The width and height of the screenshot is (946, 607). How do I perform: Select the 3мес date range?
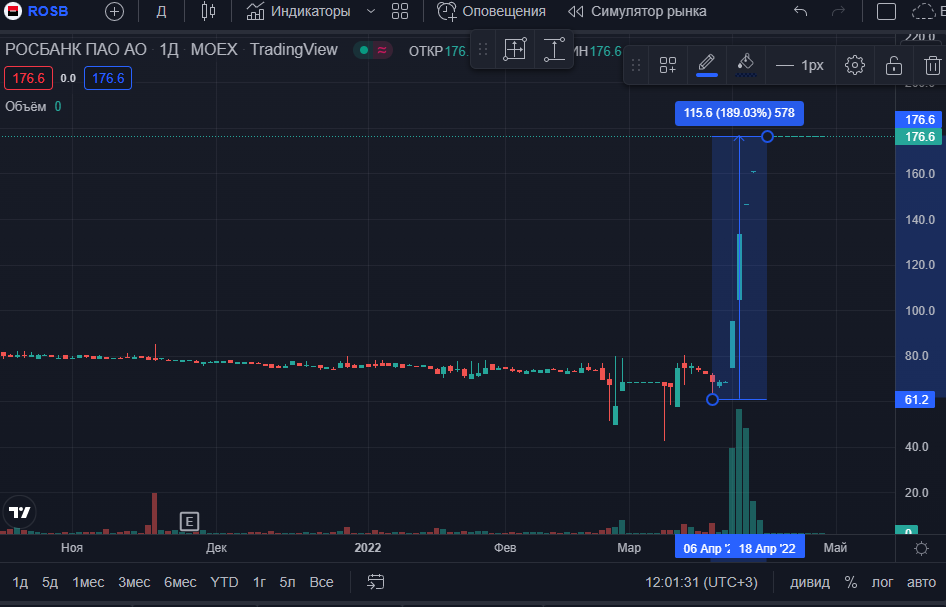point(134,582)
